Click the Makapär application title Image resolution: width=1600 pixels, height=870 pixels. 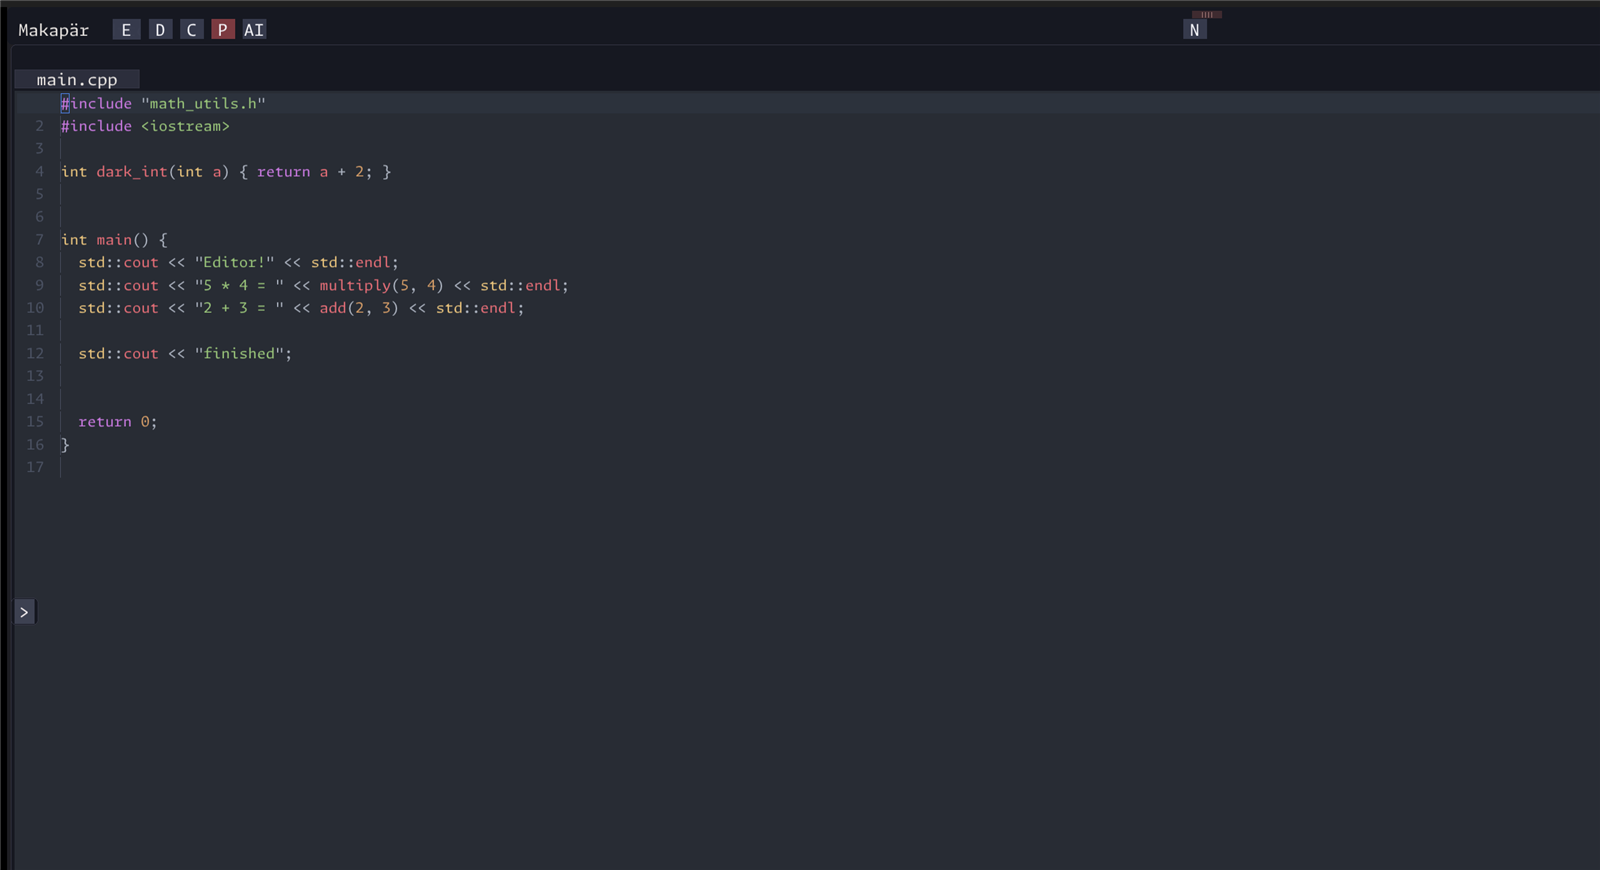point(53,31)
